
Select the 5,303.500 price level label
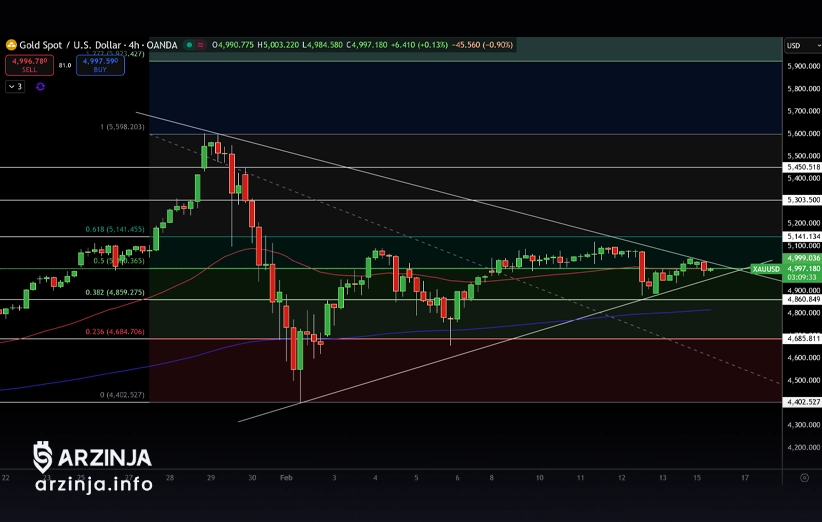pos(802,200)
